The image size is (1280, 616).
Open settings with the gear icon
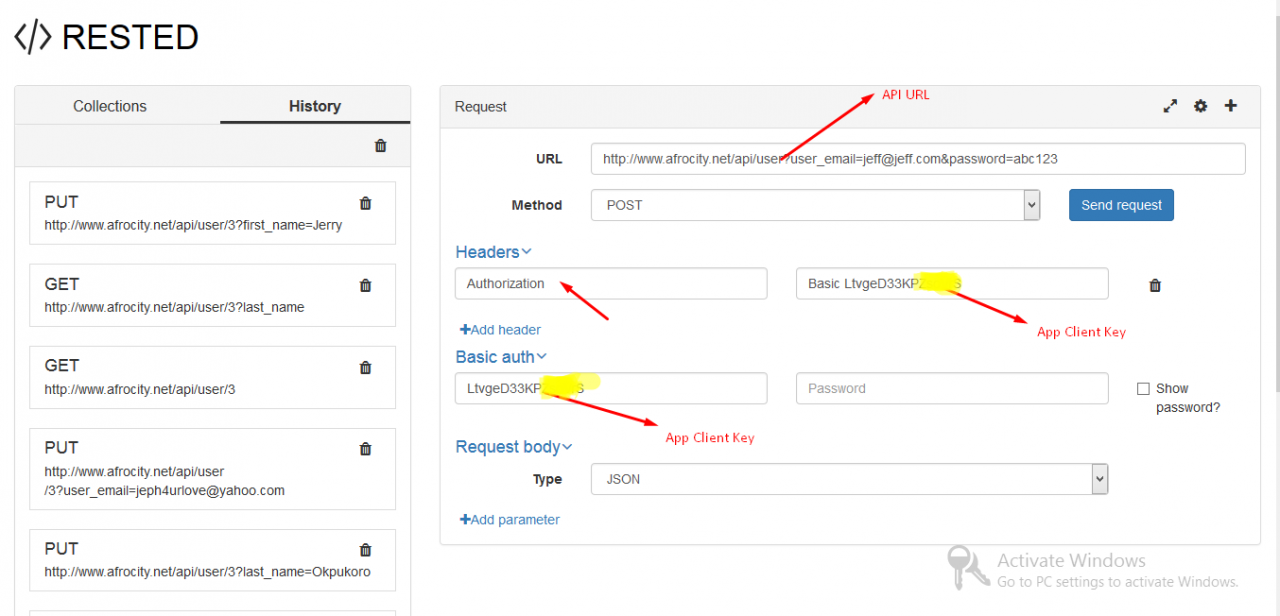[x=1200, y=106]
